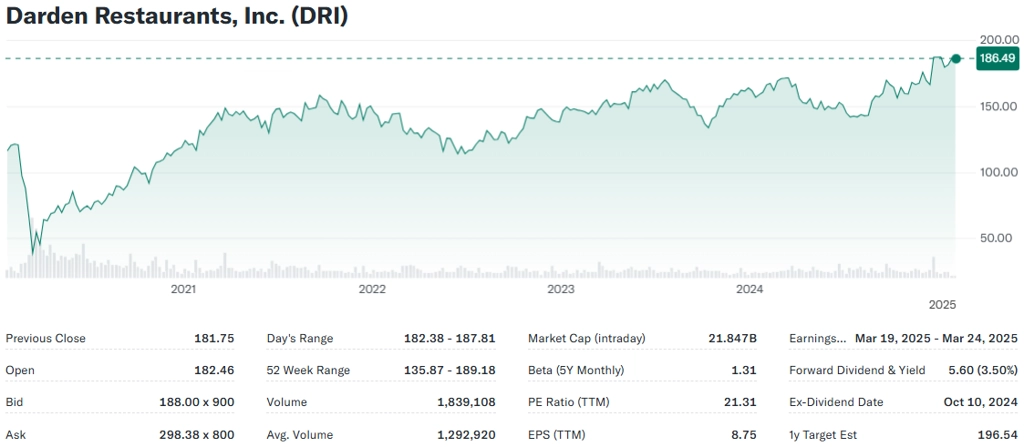Screen dimensions: 1024x447
Task: Click the Market Cap value 21.847B
Action: coord(733,339)
